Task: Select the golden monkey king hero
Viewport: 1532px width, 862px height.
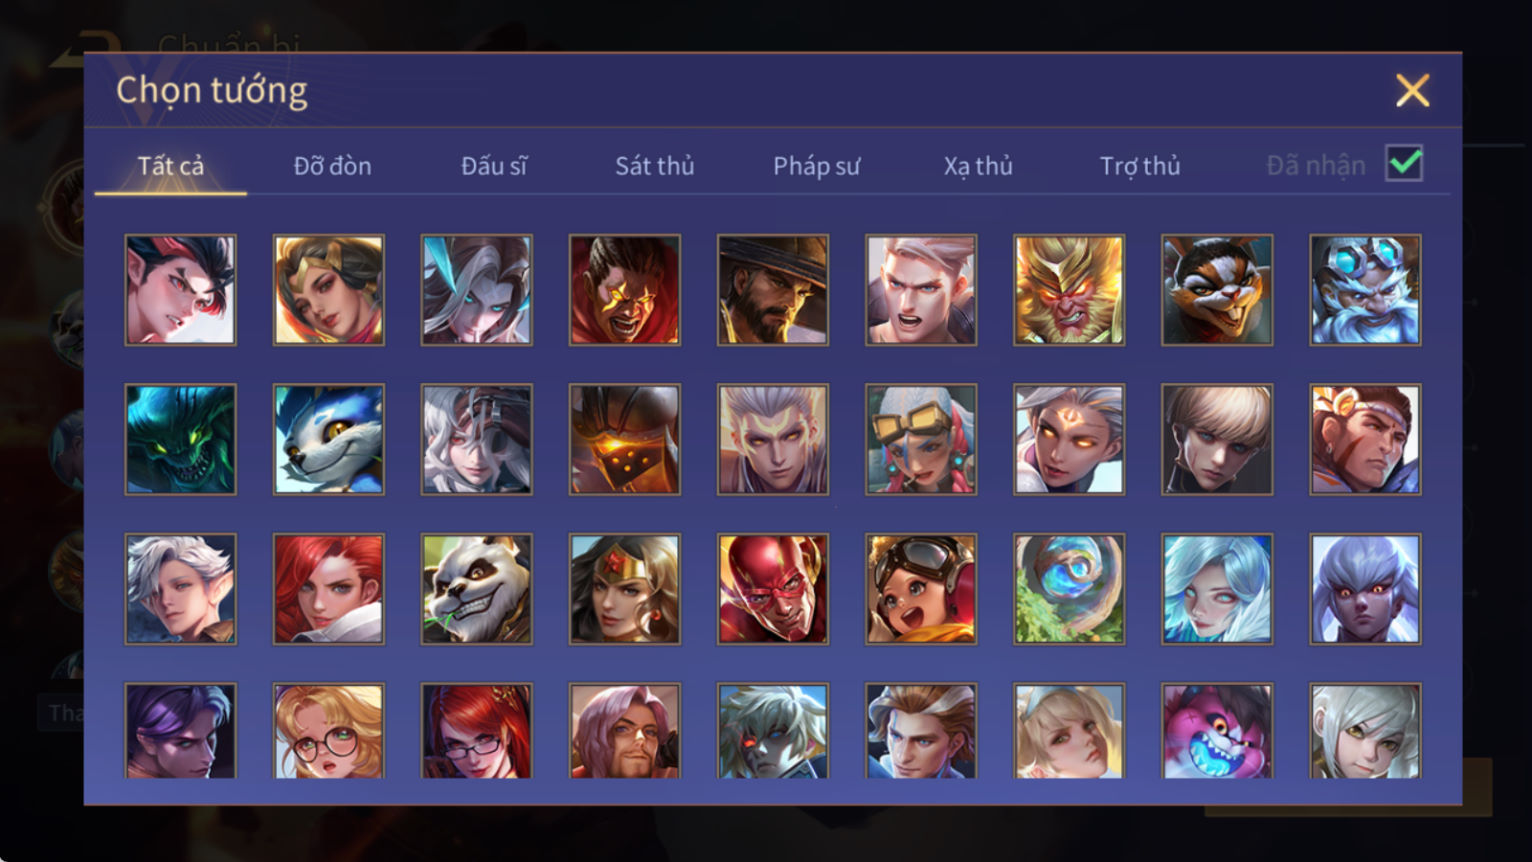Action: 1069,290
